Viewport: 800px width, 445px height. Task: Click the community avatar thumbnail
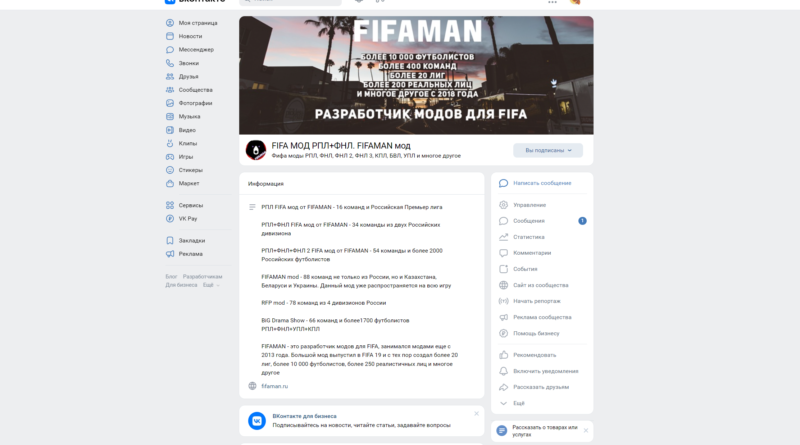(256, 150)
